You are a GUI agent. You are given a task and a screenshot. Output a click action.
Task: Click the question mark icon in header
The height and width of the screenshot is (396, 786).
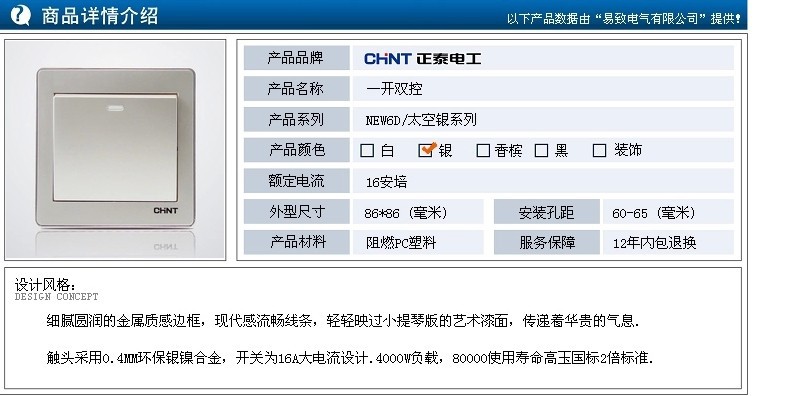21,16
